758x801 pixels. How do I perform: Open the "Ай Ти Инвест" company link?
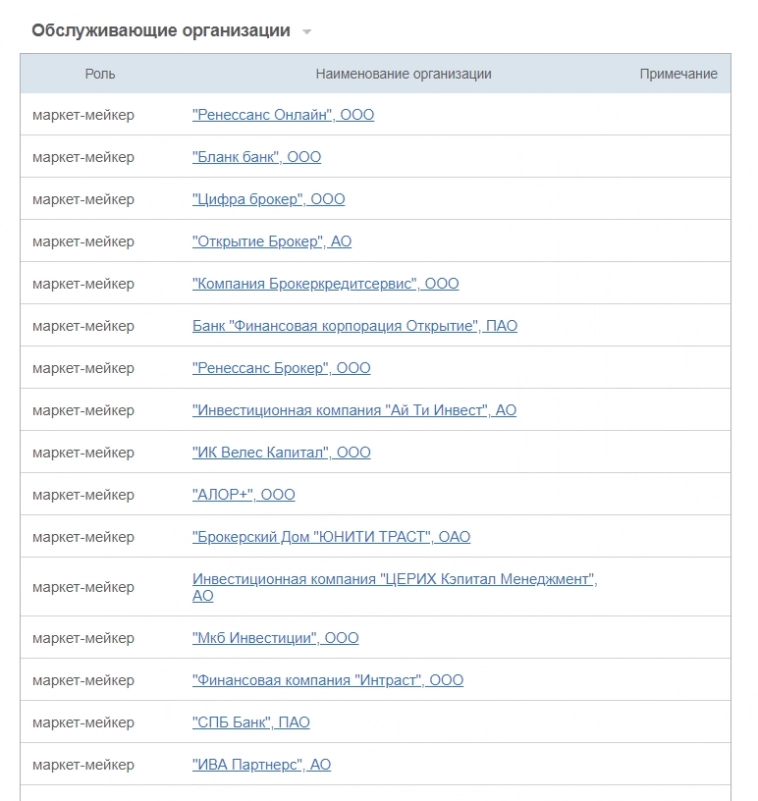[x=354, y=410]
